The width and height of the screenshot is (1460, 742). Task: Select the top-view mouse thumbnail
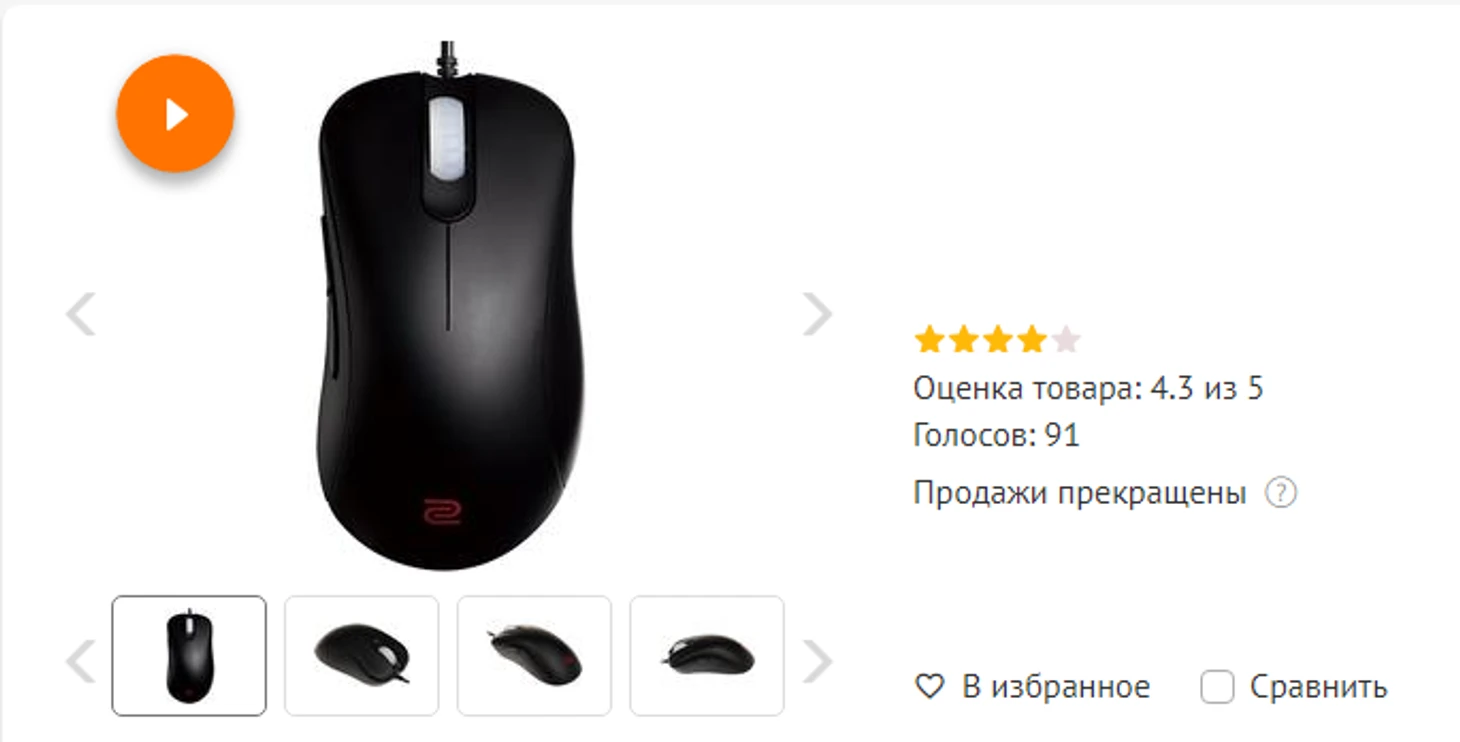[189, 656]
